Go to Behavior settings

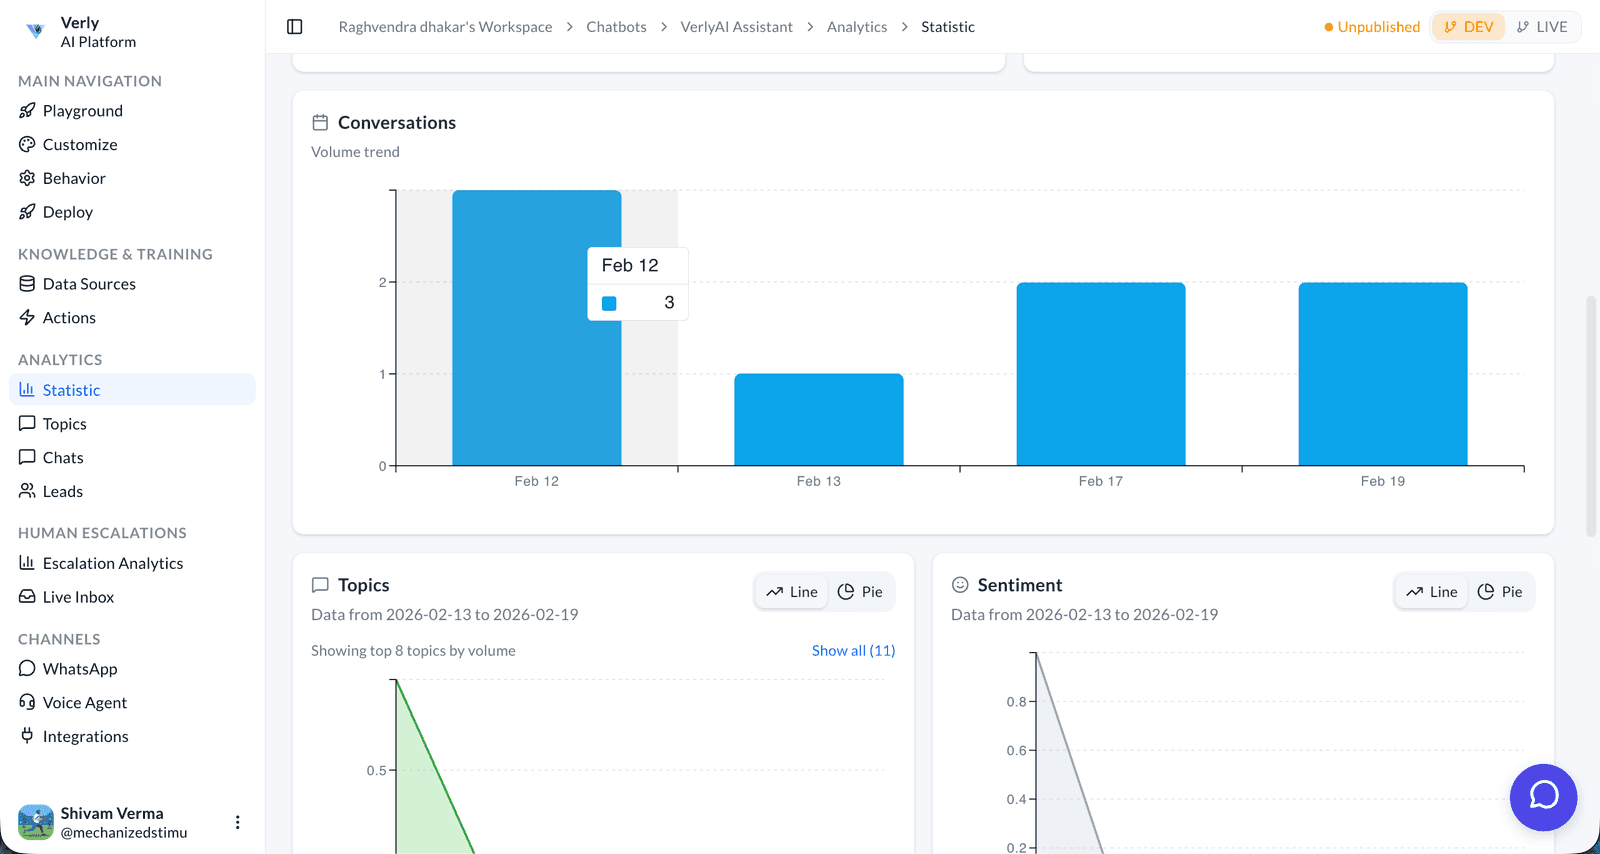[73, 178]
